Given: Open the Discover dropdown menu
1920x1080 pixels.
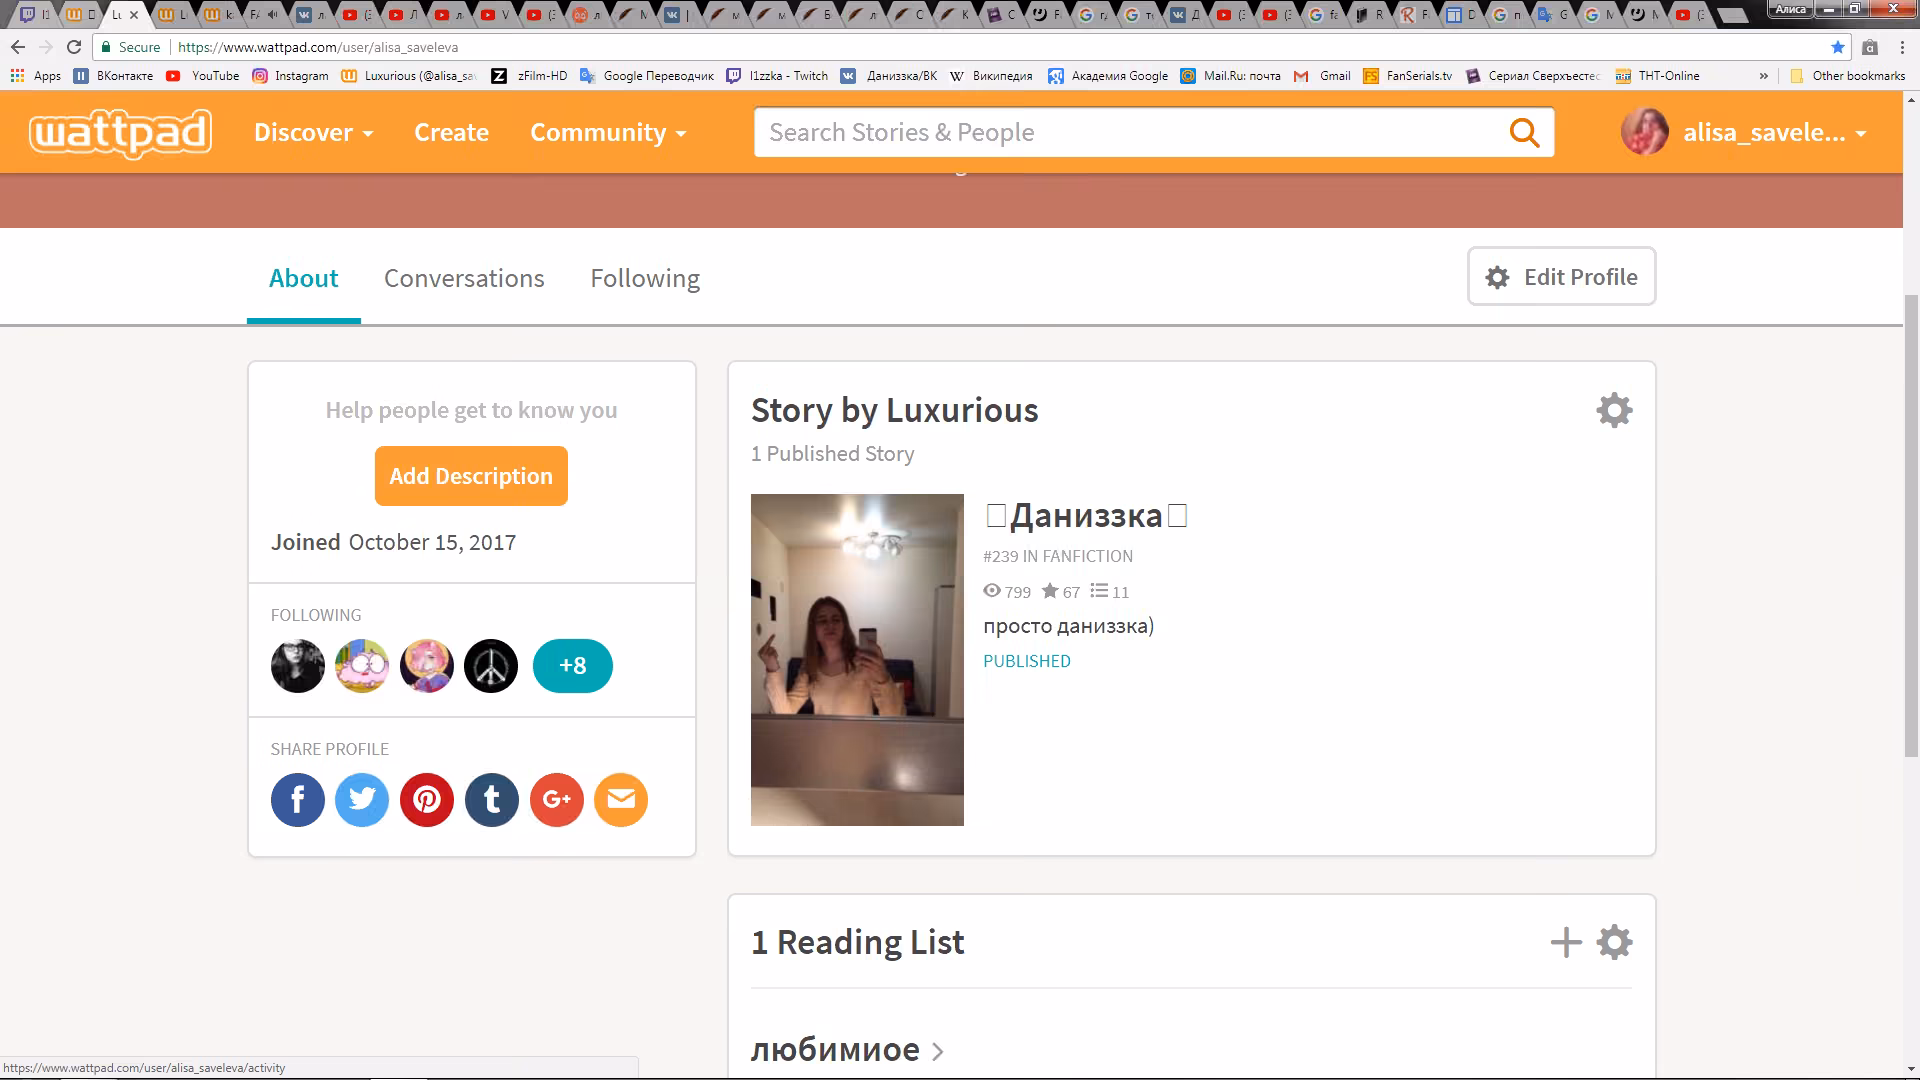Looking at the screenshot, I should (x=313, y=133).
